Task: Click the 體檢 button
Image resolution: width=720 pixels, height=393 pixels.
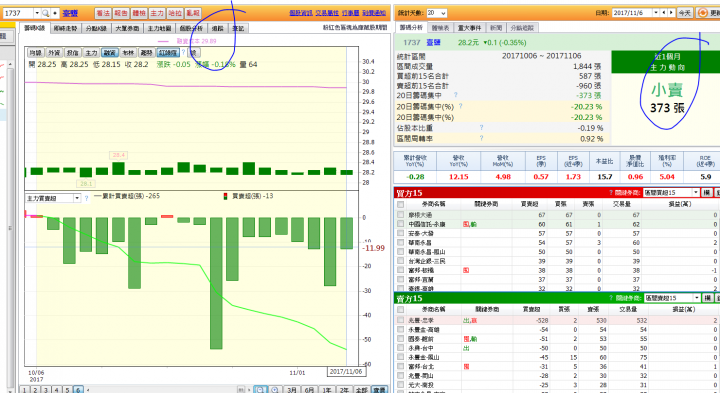Action: point(139,13)
